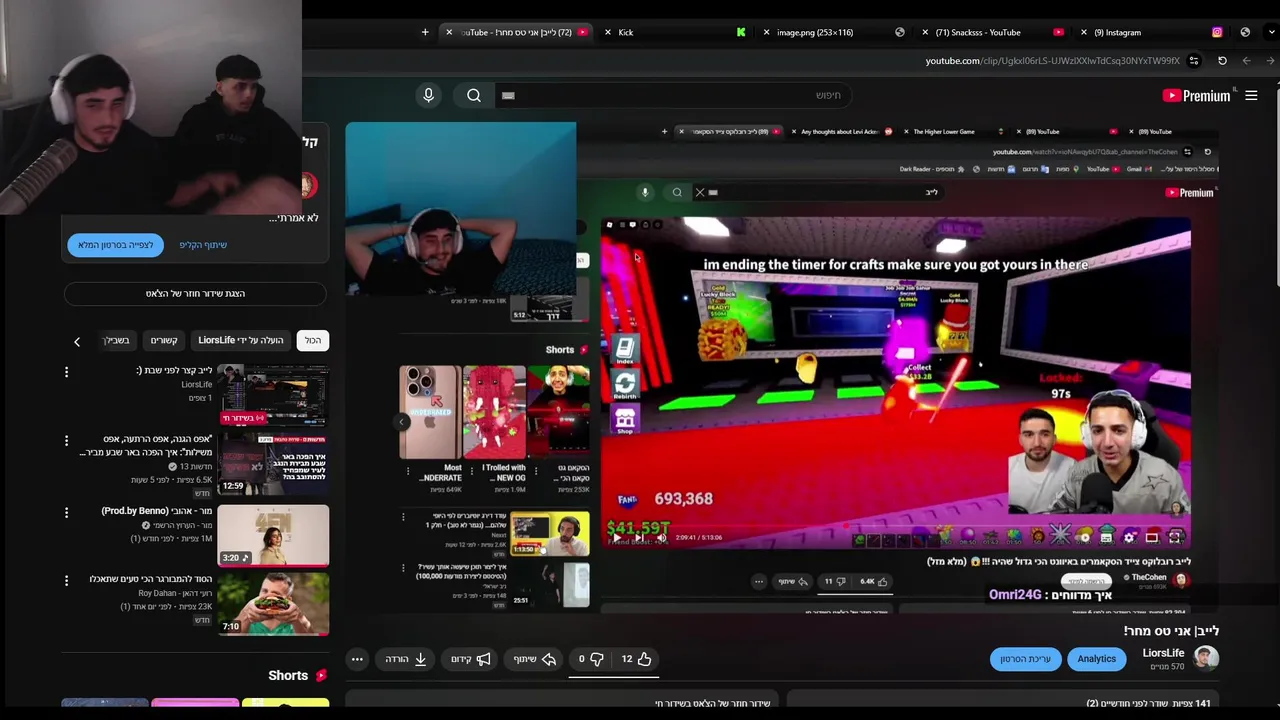1280x720 pixels.
Task: Open the 7:10 hamburger video thumbnail
Action: point(273,604)
